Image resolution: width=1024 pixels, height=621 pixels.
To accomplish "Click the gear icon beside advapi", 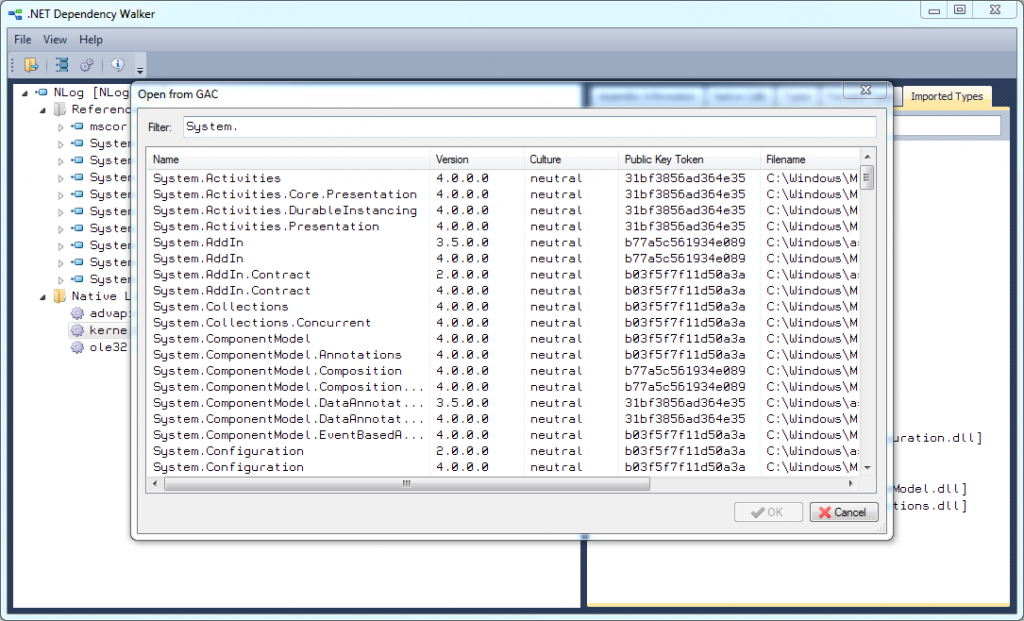I will pyautogui.click(x=77, y=313).
